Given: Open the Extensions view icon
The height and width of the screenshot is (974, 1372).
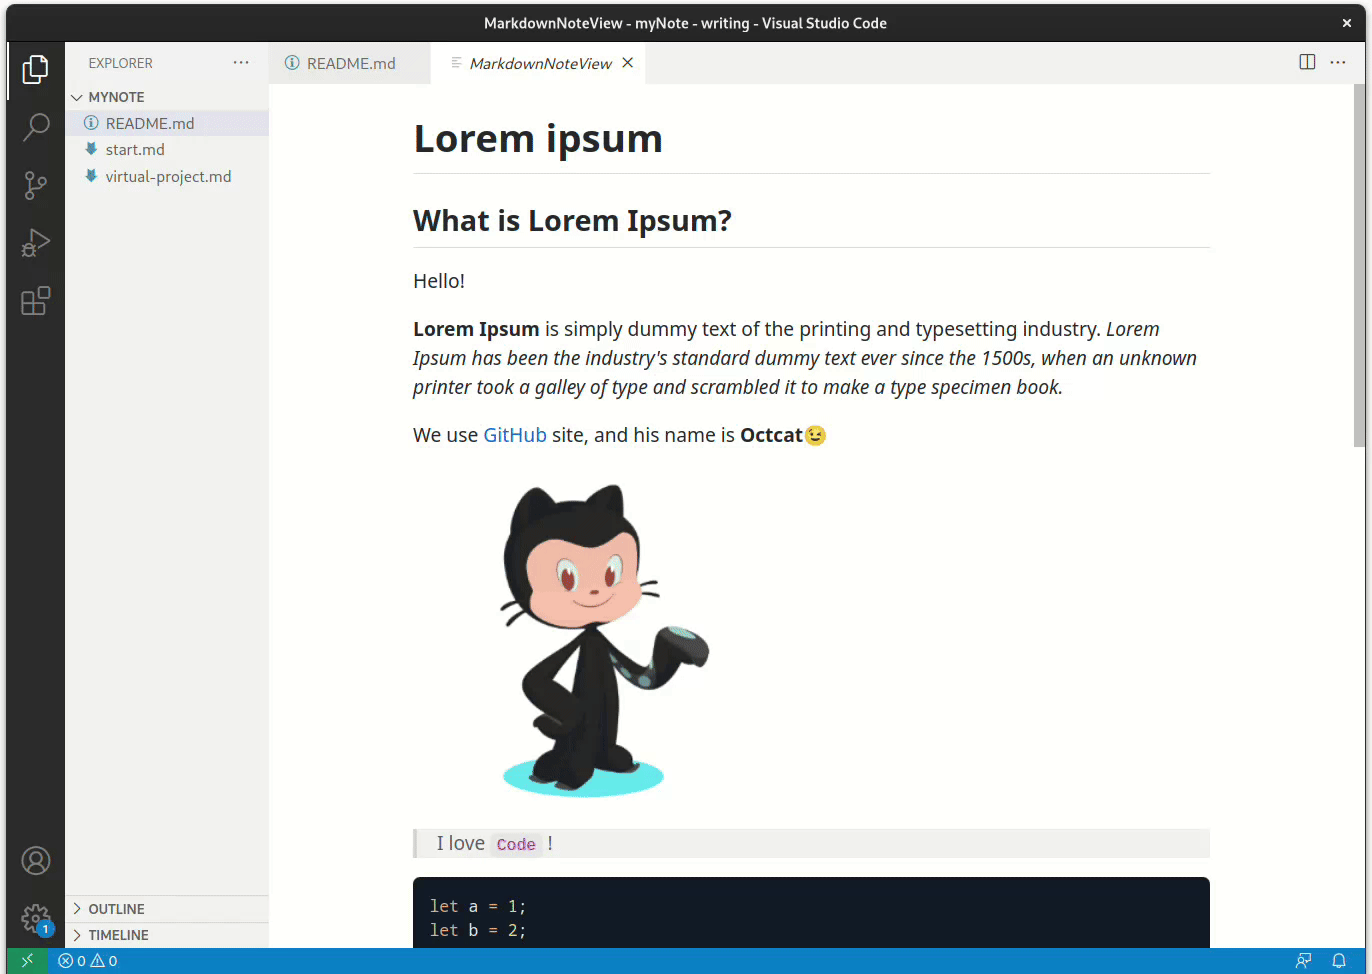Looking at the screenshot, I should click(x=35, y=301).
